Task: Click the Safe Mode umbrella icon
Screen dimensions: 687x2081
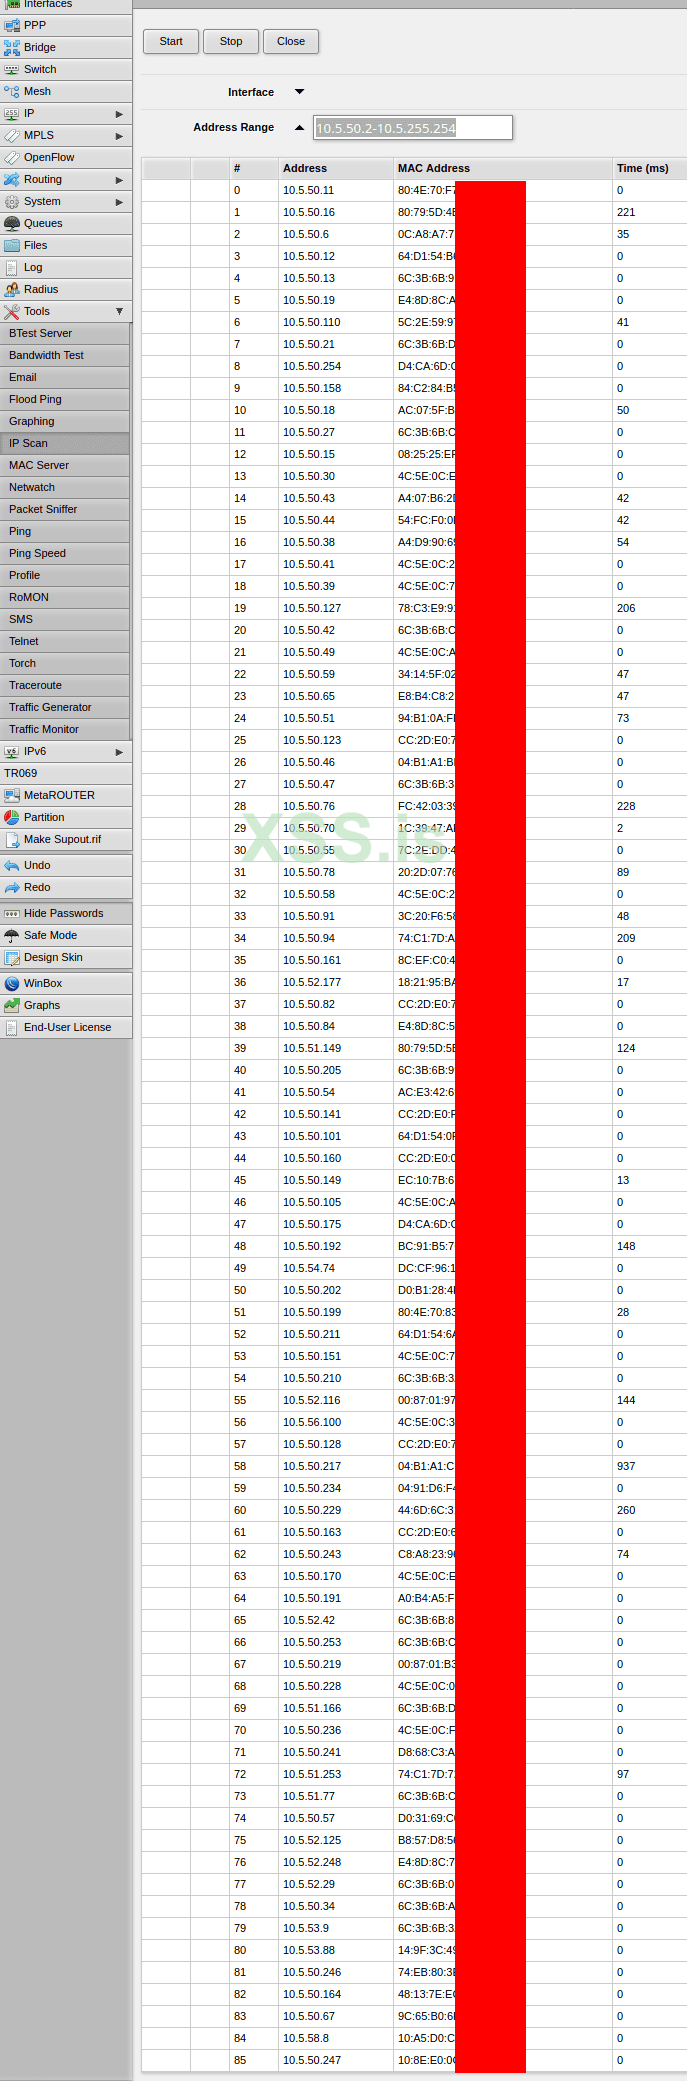Action: (12, 935)
